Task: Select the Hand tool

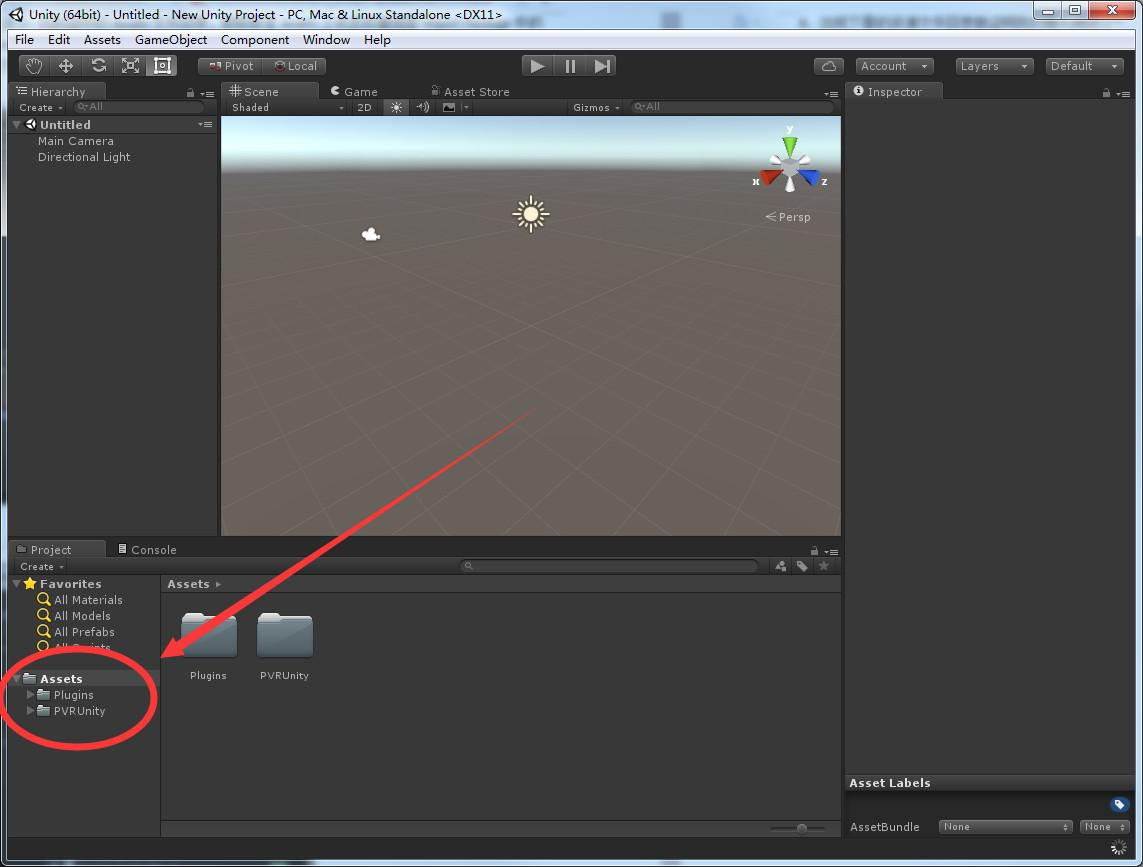Action: (34, 66)
